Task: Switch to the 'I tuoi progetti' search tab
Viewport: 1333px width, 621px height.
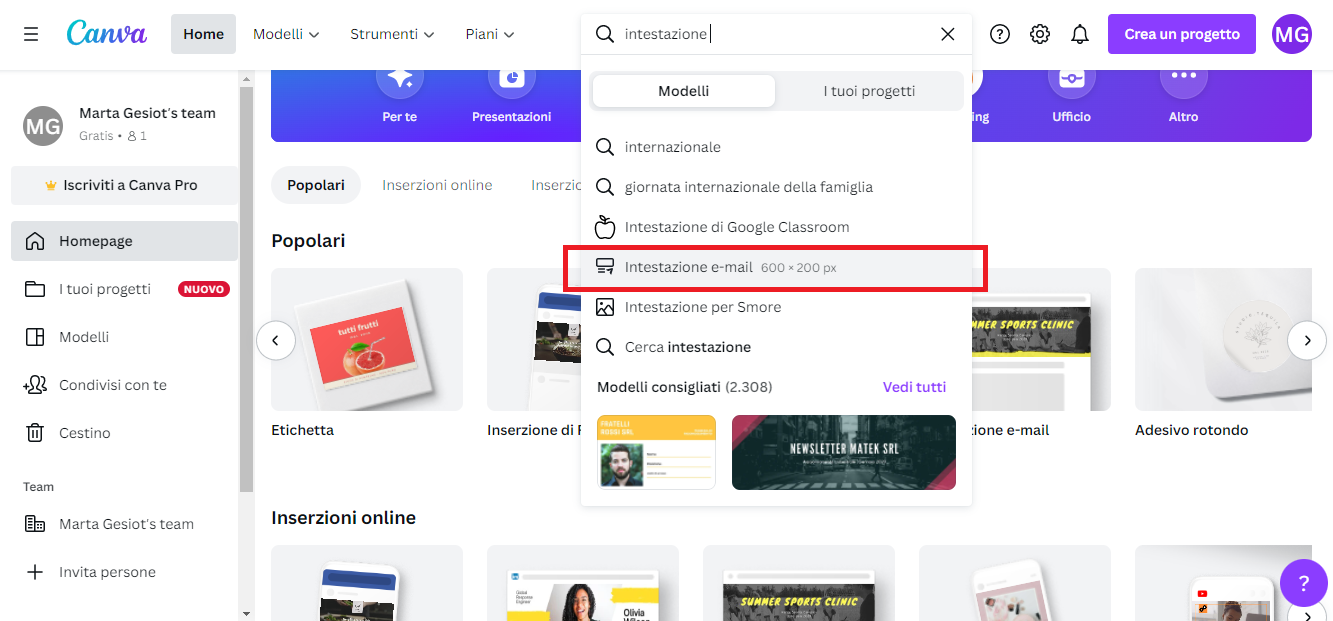Action: pyautogui.click(x=868, y=90)
